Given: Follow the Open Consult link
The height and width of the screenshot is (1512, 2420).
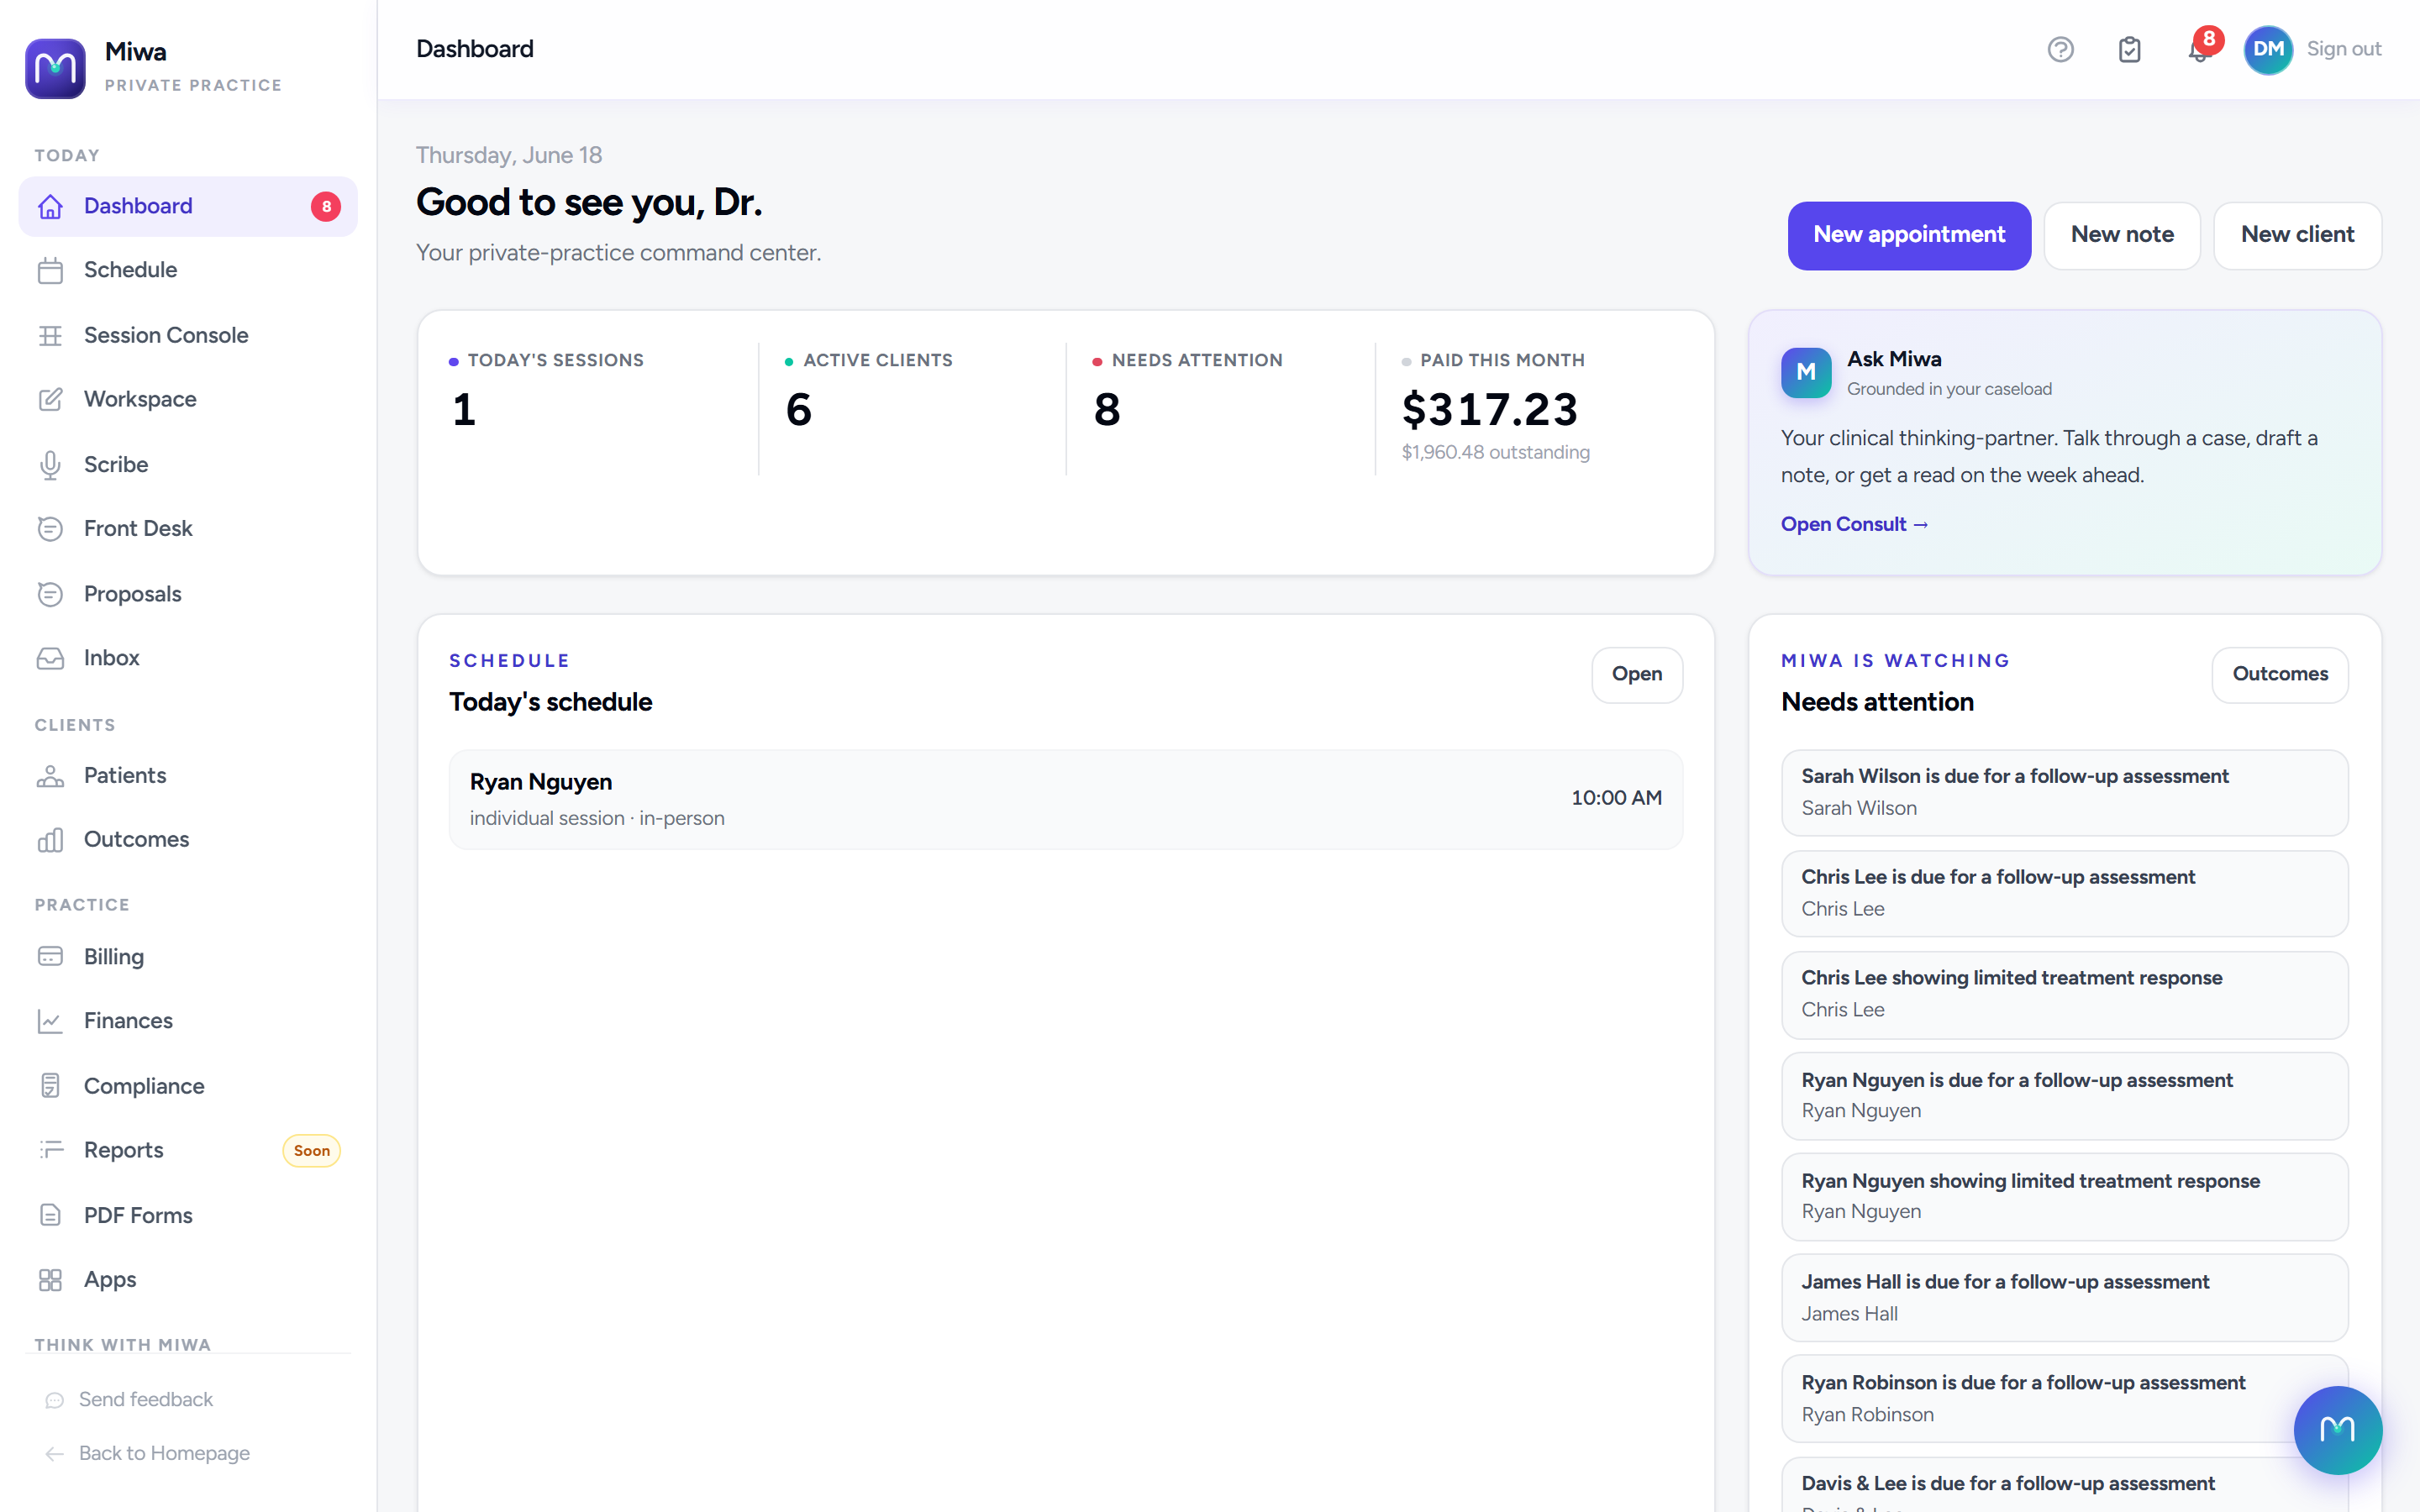Looking at the screenshot, I should (x=1854, y=524).
